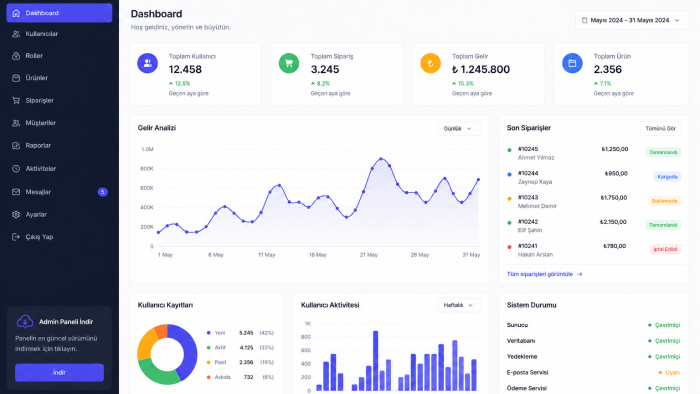Click the Yedekleme status row

coord(593,357)
